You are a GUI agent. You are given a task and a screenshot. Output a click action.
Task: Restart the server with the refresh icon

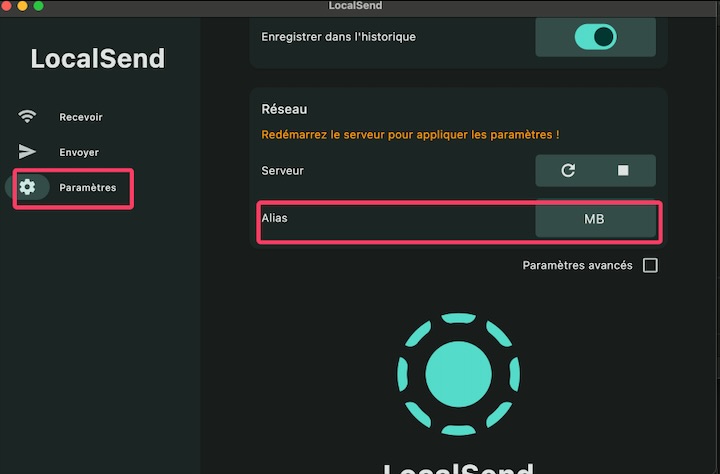pyautogui.click(x=568, y=171)
